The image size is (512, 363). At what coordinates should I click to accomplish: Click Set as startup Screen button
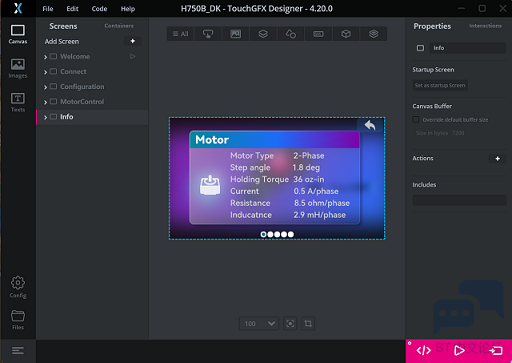[x=440, y=85]
